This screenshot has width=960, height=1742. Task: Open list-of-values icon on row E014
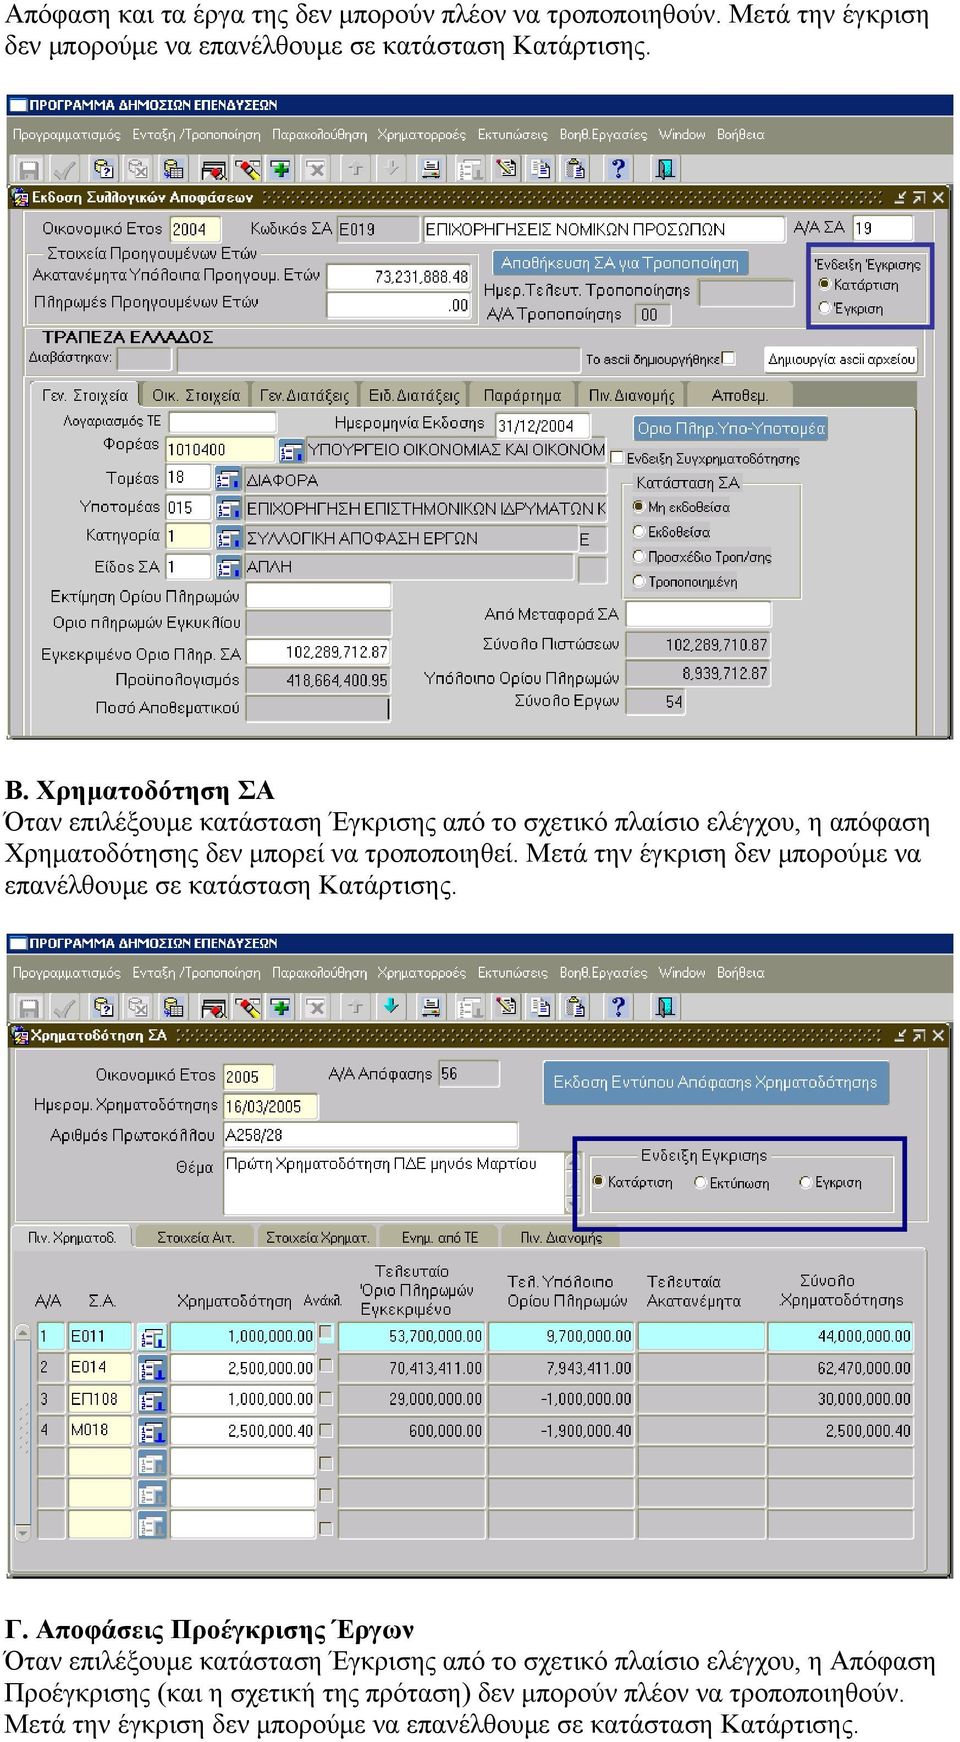pos(152,1369)
